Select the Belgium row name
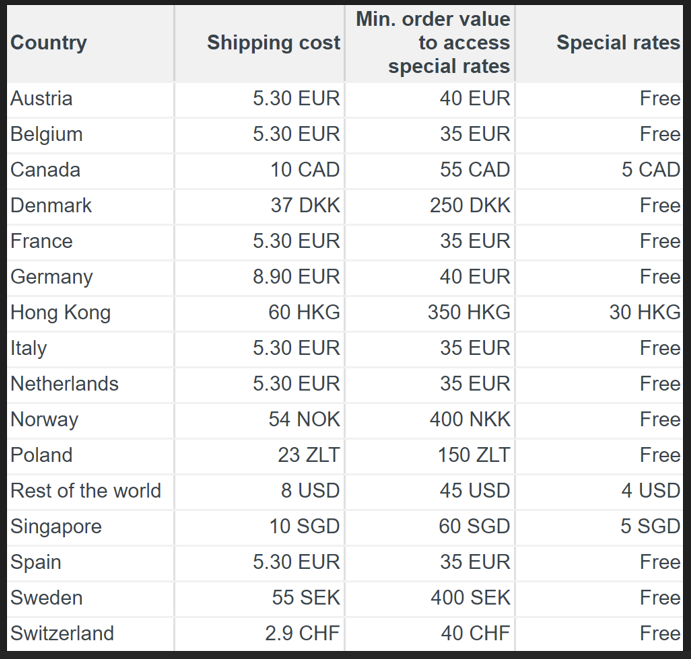The height and width of the screenshot is (659, 691). (x=47, y=134)
